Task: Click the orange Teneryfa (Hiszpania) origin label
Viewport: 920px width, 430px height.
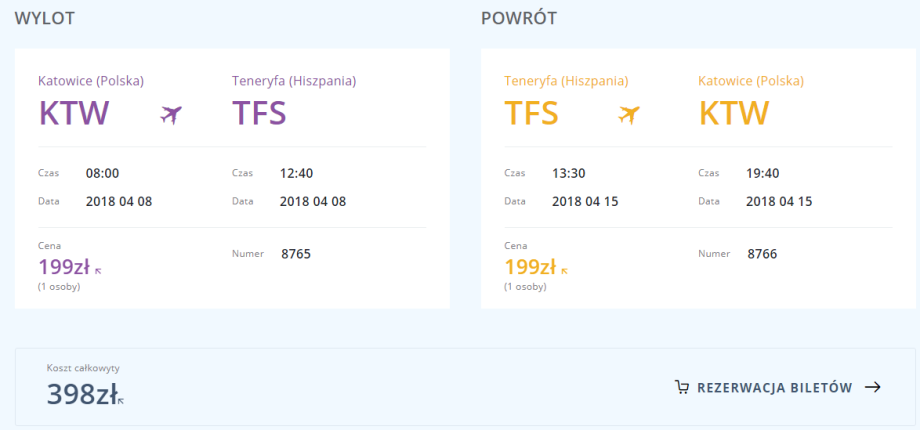Action: click(566, 81)
